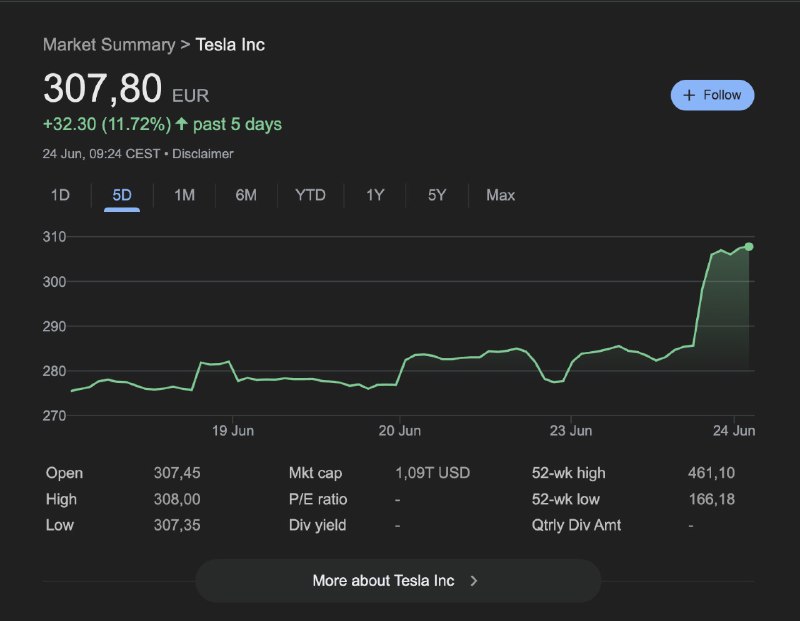The height and width of the screenshot is (621, 800).
Task: Click the High value 308,00
Action: click(x=177, y=499)
